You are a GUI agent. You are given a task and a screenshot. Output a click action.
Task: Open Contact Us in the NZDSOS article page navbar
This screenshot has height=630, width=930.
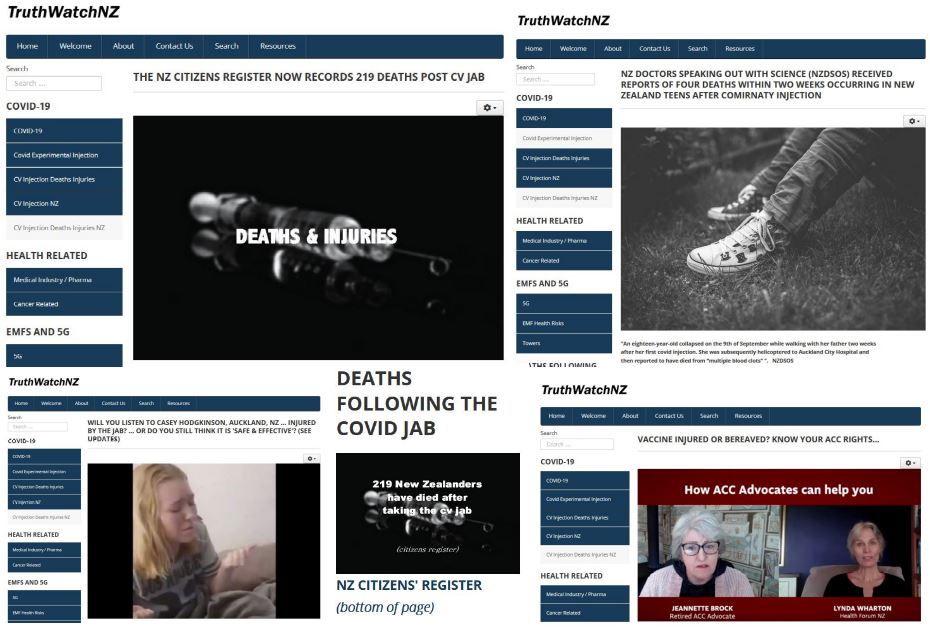[655, 49]
